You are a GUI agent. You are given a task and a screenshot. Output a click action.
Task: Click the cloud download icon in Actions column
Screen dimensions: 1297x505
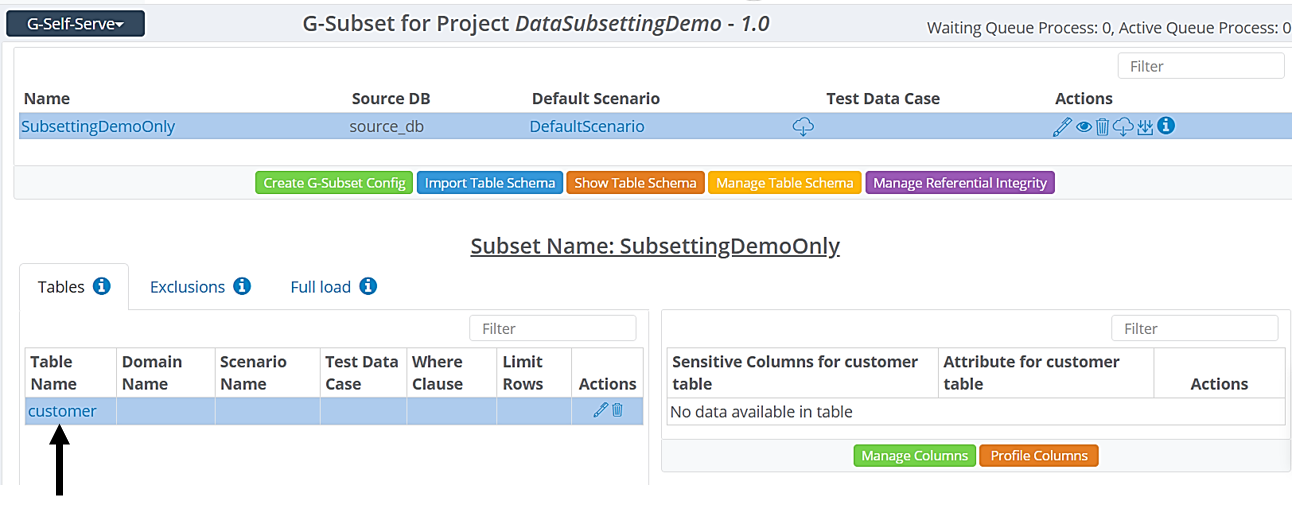click(x=1123, y=127)
